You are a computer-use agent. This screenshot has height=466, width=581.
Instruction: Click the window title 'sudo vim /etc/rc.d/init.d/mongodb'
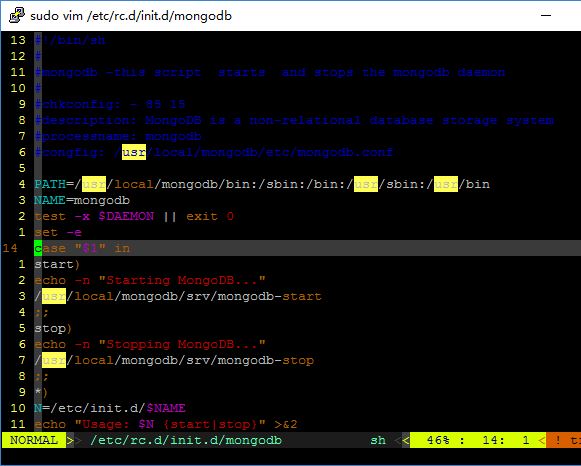tap(131, 16)
